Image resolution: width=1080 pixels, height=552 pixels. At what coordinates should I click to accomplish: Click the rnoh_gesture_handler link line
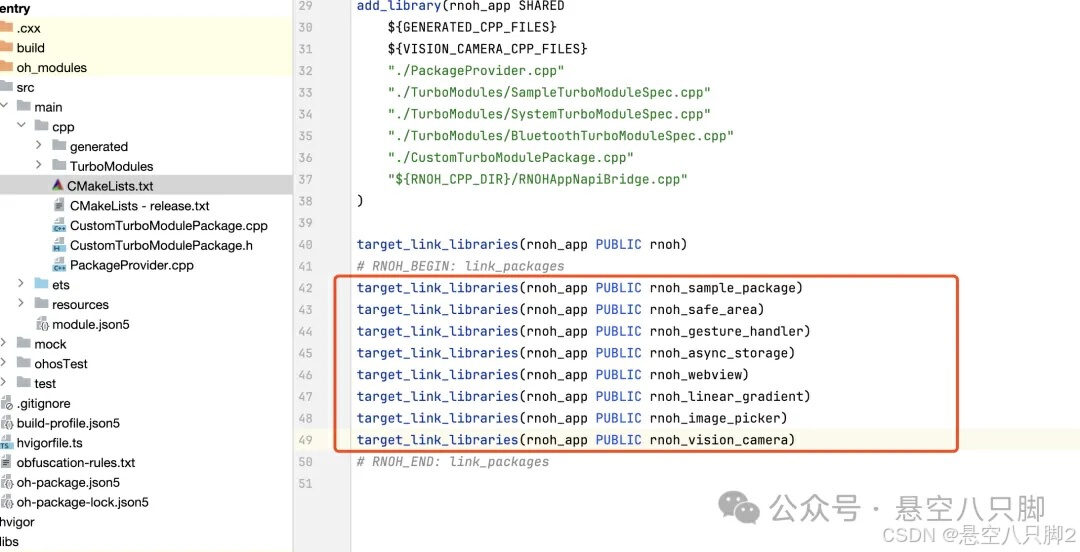click(583, 331)
